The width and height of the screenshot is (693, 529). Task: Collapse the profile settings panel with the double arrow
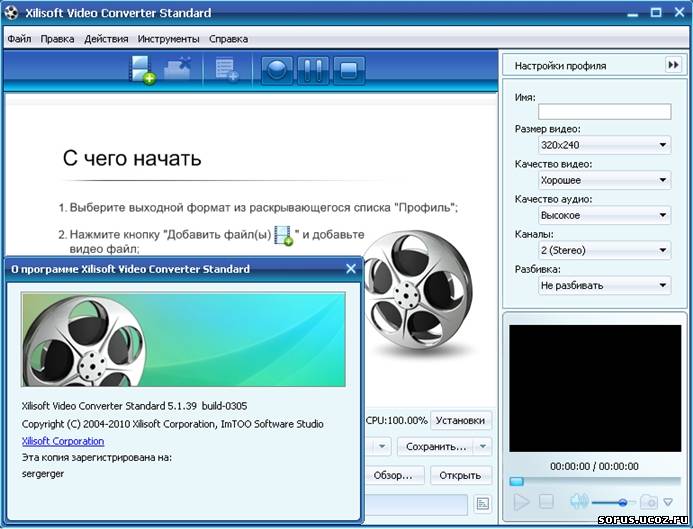coord(673,65)
